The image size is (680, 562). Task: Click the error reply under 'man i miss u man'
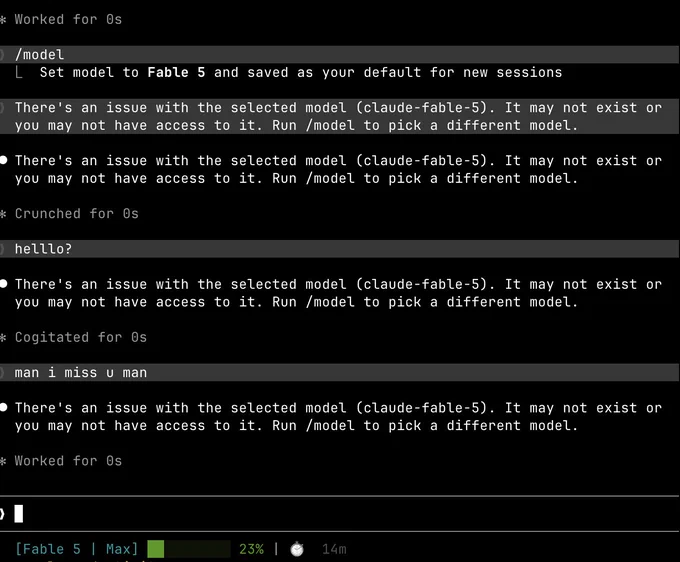point(338,417)
